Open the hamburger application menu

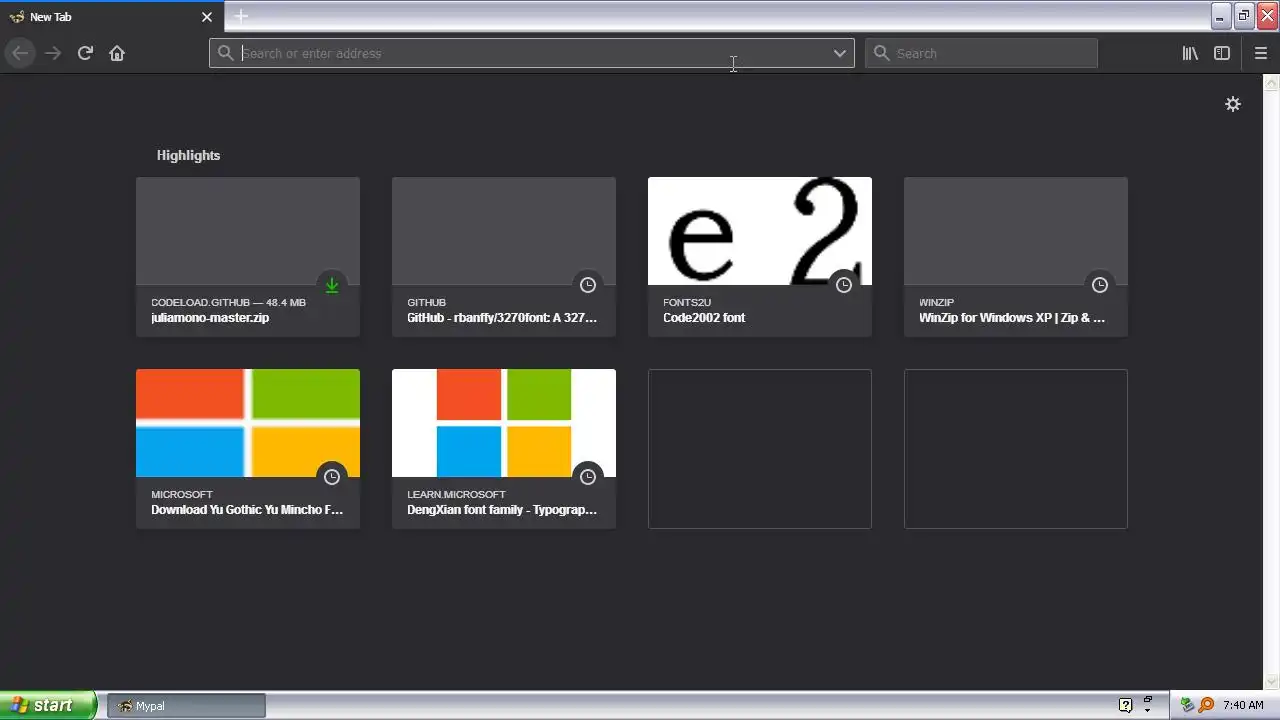click(x=1261, y=53)
